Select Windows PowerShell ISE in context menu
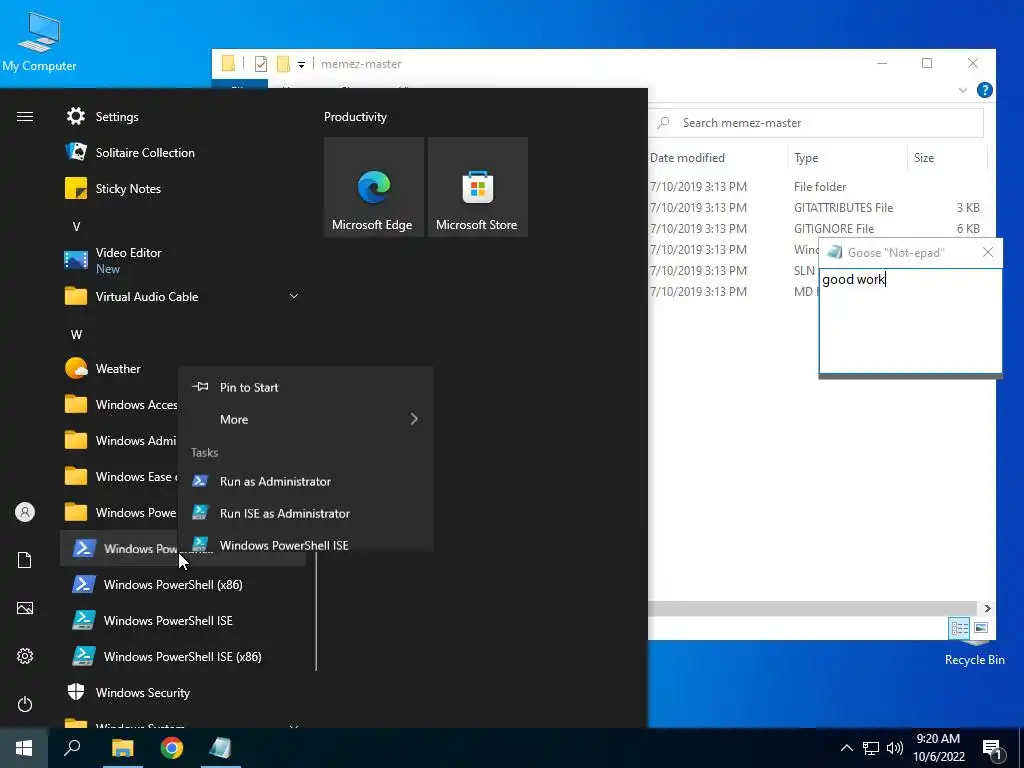 pos(306,543)
